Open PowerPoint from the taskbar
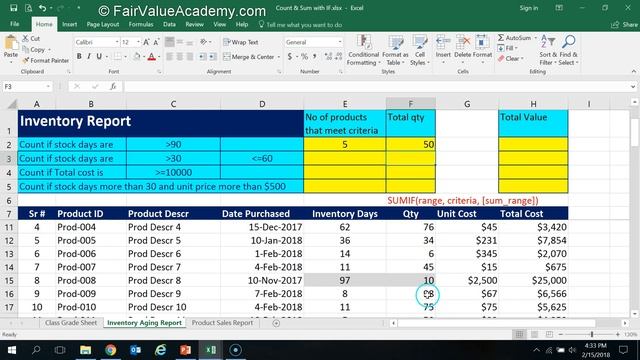Image resolution: width=640 pixels, height=360 pixels. pyautogui.click(x=185, y=350)
